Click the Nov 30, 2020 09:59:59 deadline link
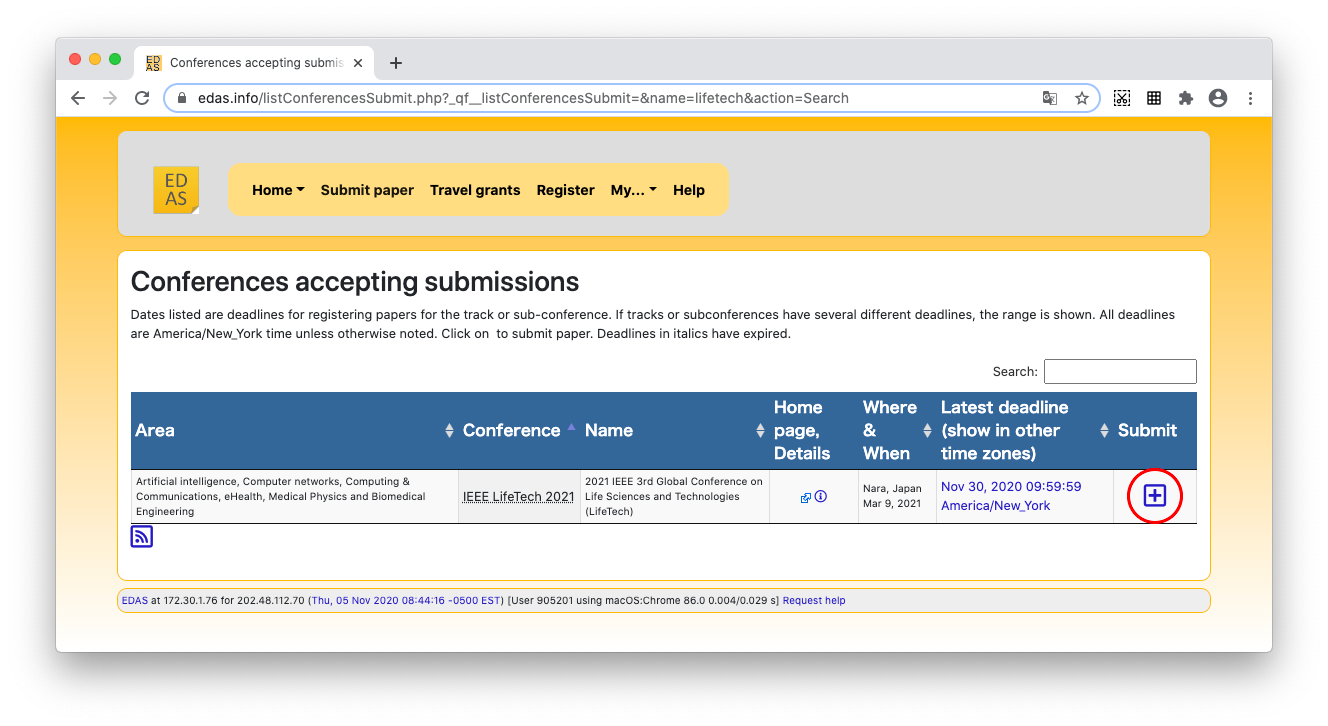Viewport: 1328px width, 726px height. pos(1011,487)
